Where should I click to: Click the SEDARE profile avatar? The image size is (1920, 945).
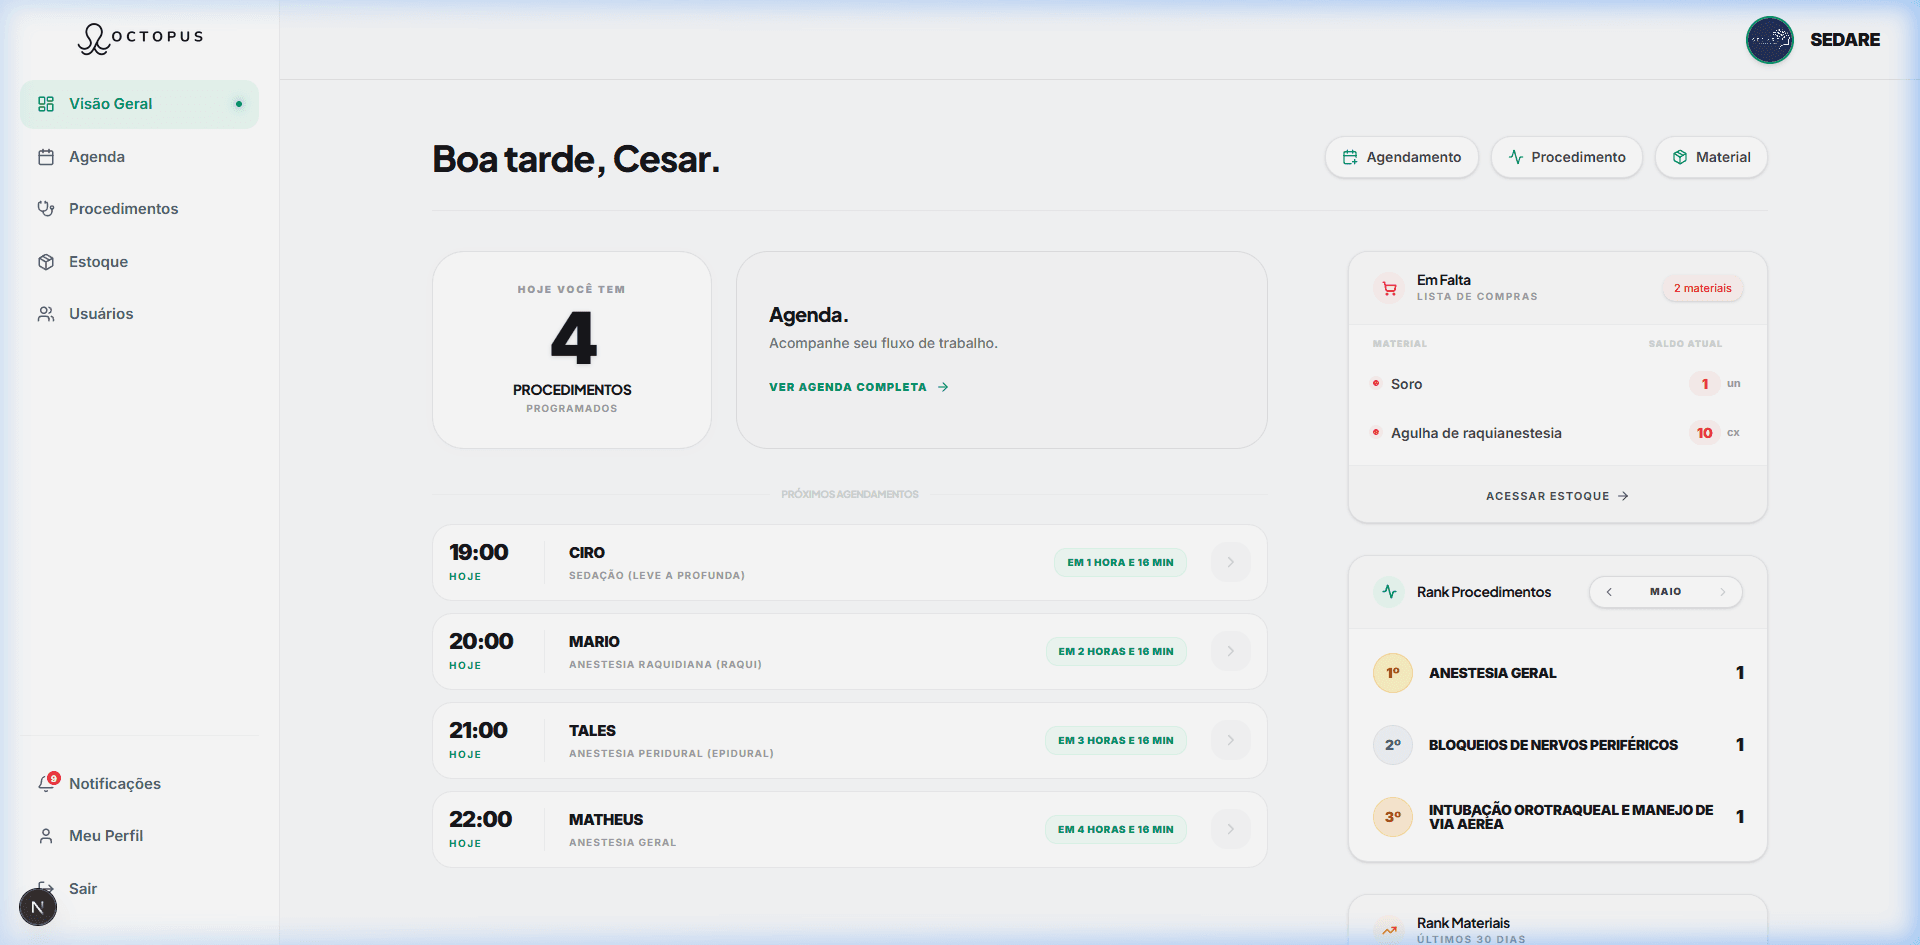1770,40
